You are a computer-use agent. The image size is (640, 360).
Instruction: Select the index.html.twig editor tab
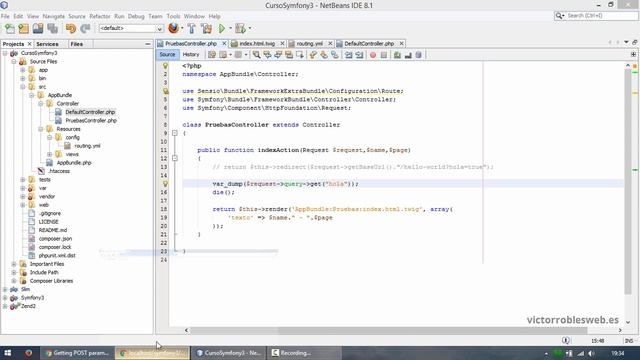pos(257,43)
